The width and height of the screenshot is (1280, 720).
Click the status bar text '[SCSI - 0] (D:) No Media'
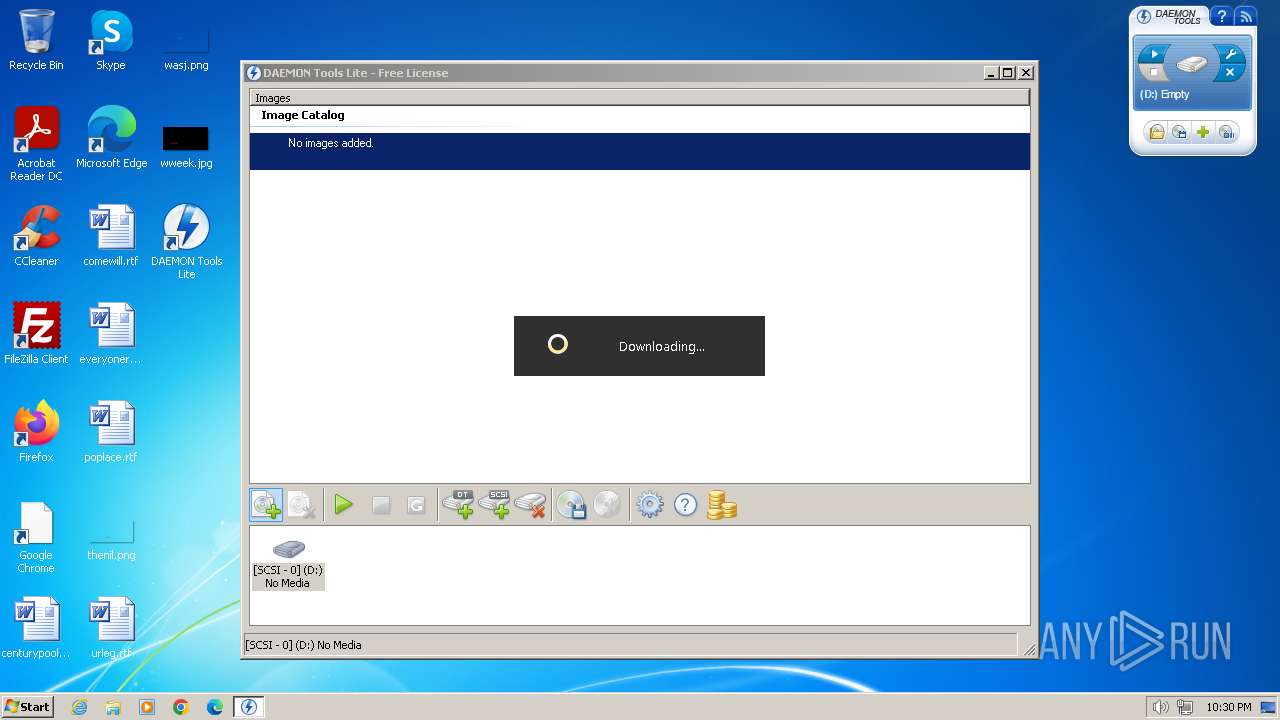[304, 645]
